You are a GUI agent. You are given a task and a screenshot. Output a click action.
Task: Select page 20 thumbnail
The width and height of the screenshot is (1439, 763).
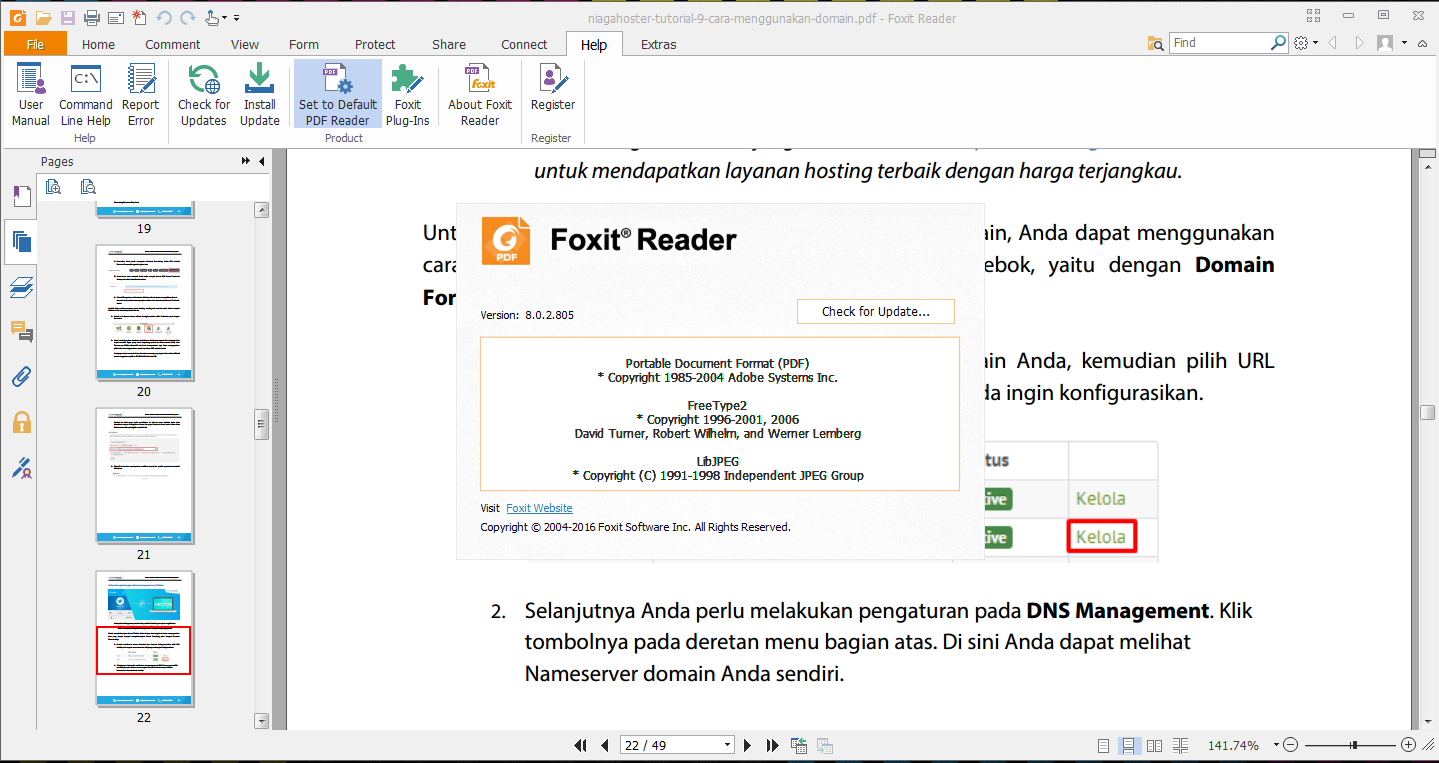[144, 313]
